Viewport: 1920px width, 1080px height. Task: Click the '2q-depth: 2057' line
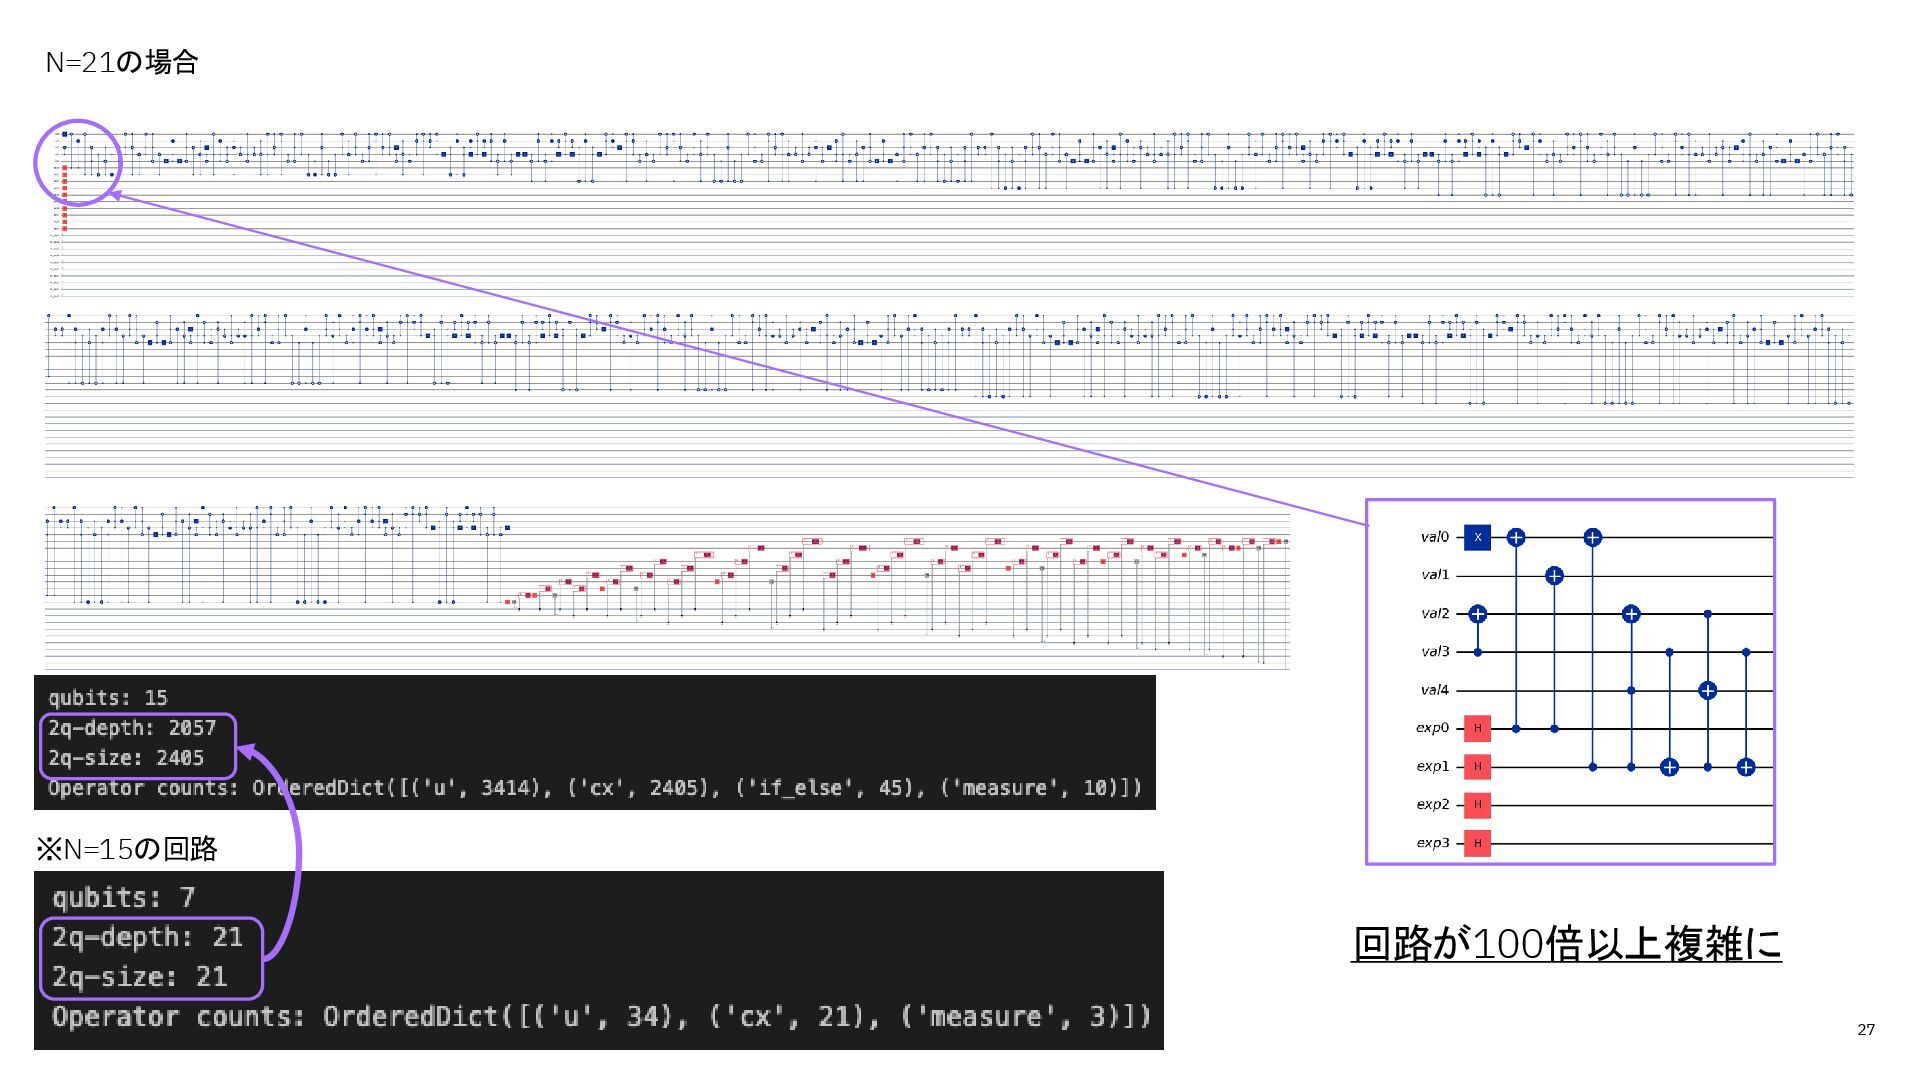[x=132, y=728]
